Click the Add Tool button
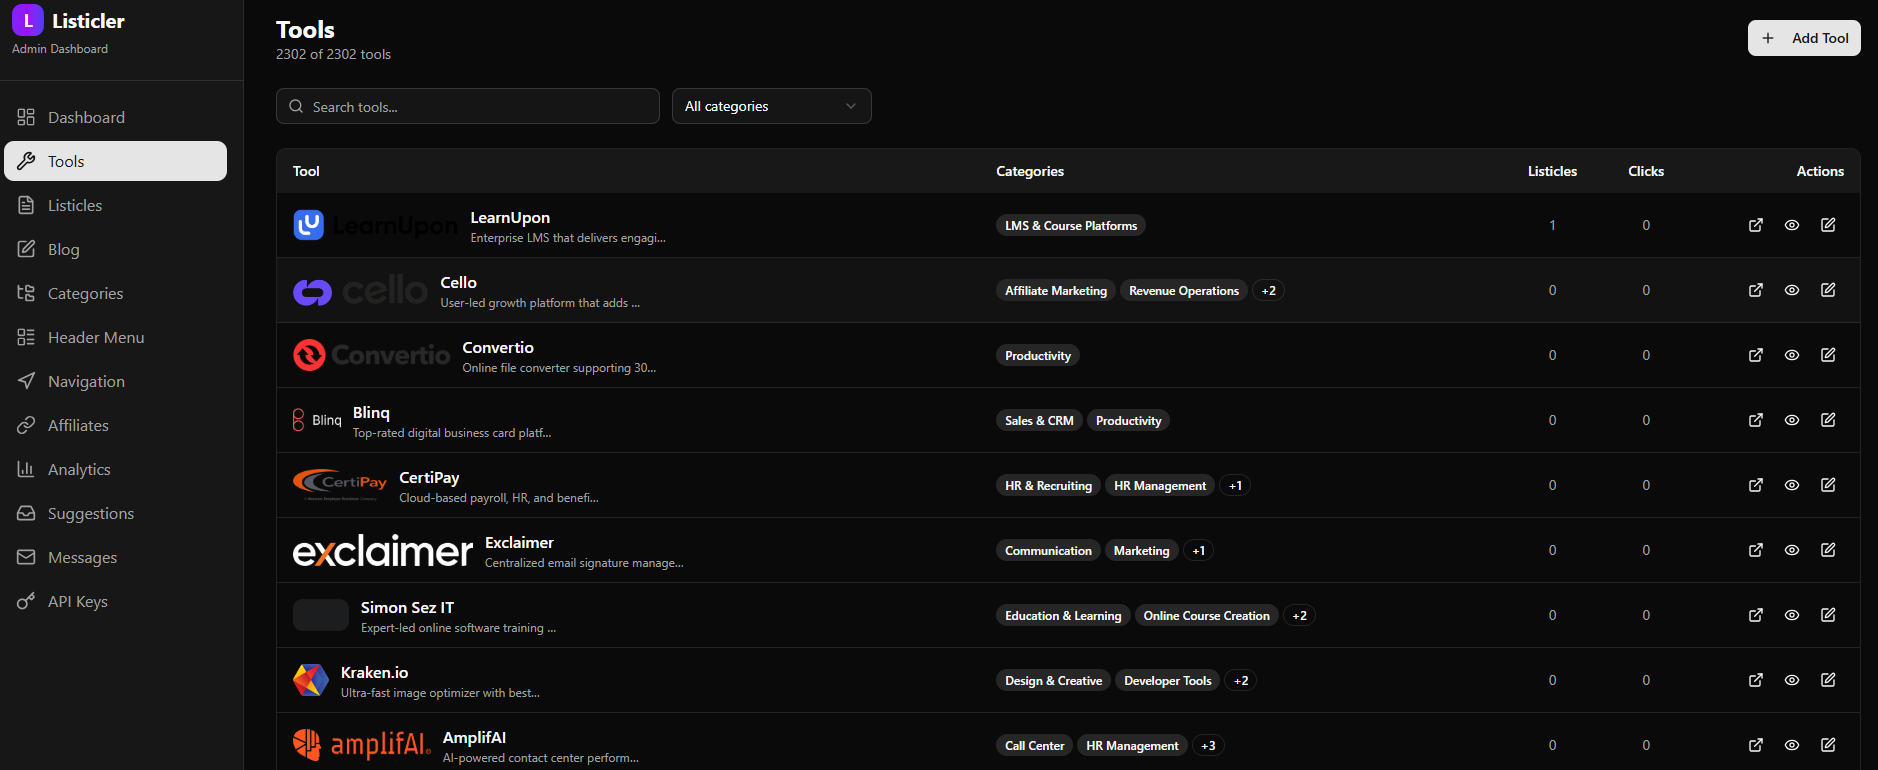1878x770 pixels. click(x=1803, y=38)
